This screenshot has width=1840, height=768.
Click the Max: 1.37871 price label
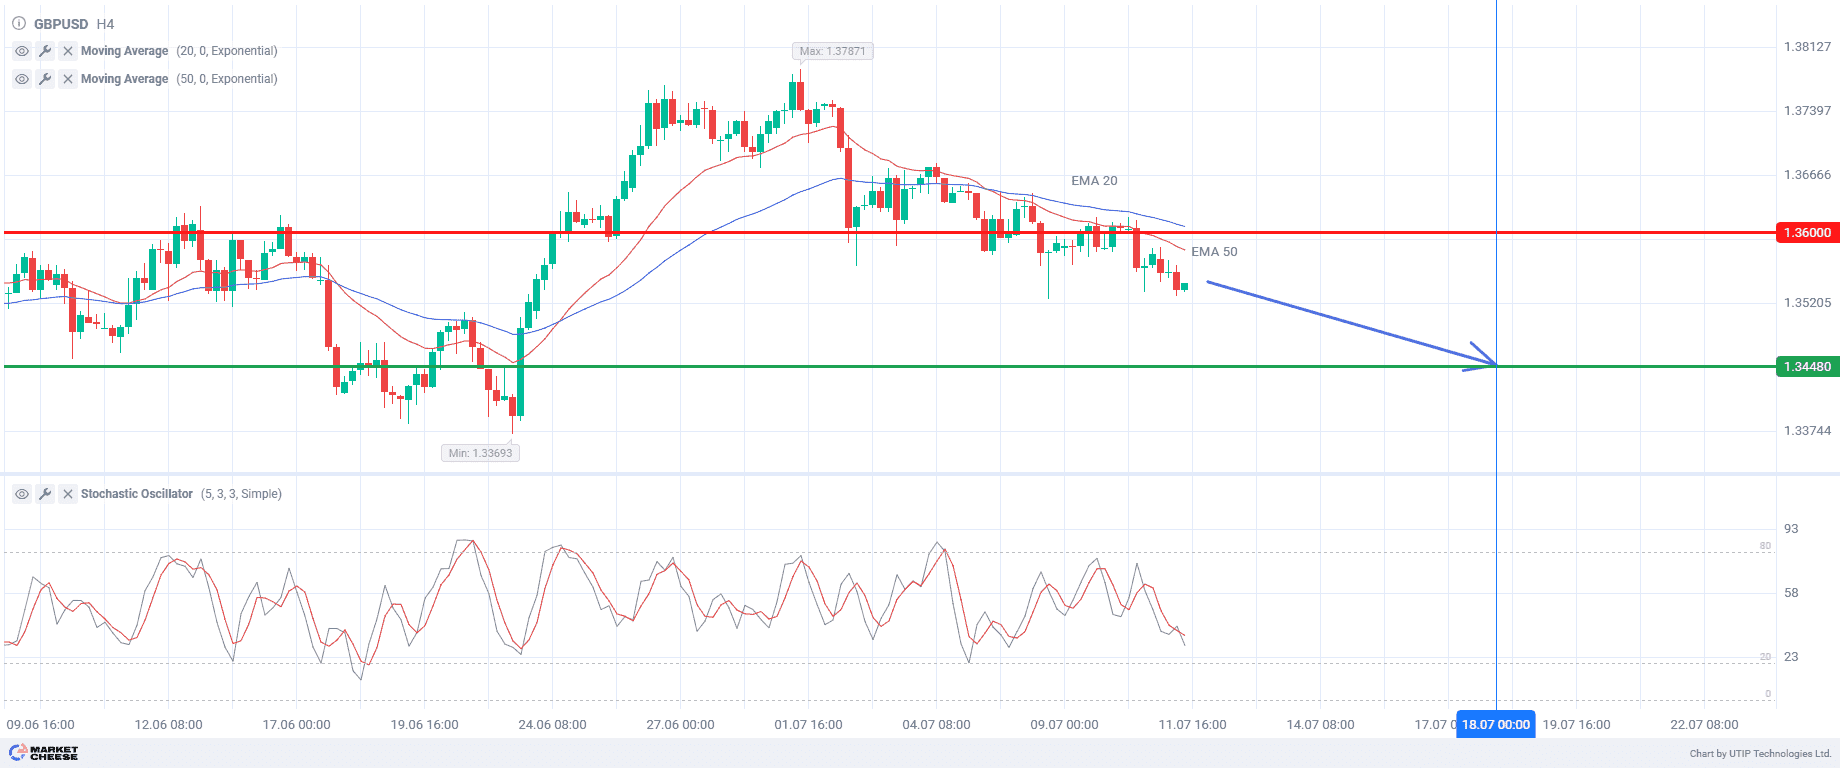coord(832,51)
